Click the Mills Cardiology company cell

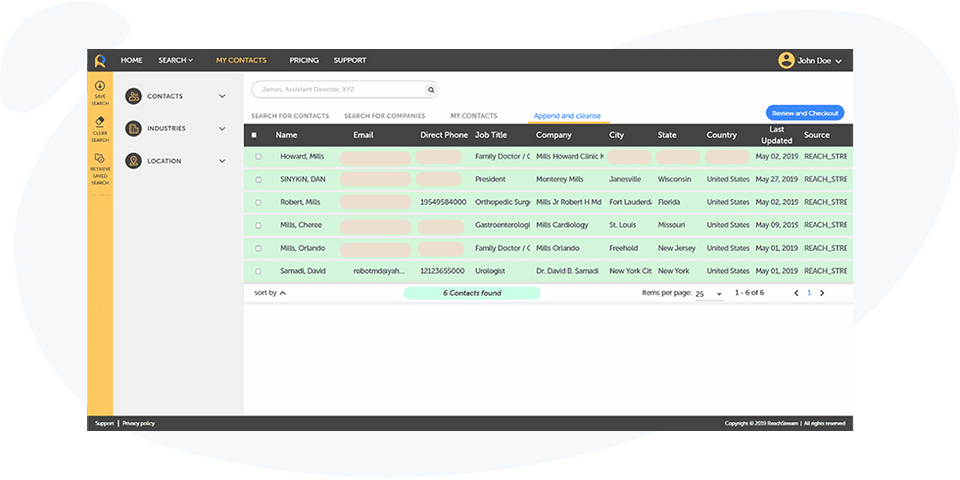coord(562,225)
